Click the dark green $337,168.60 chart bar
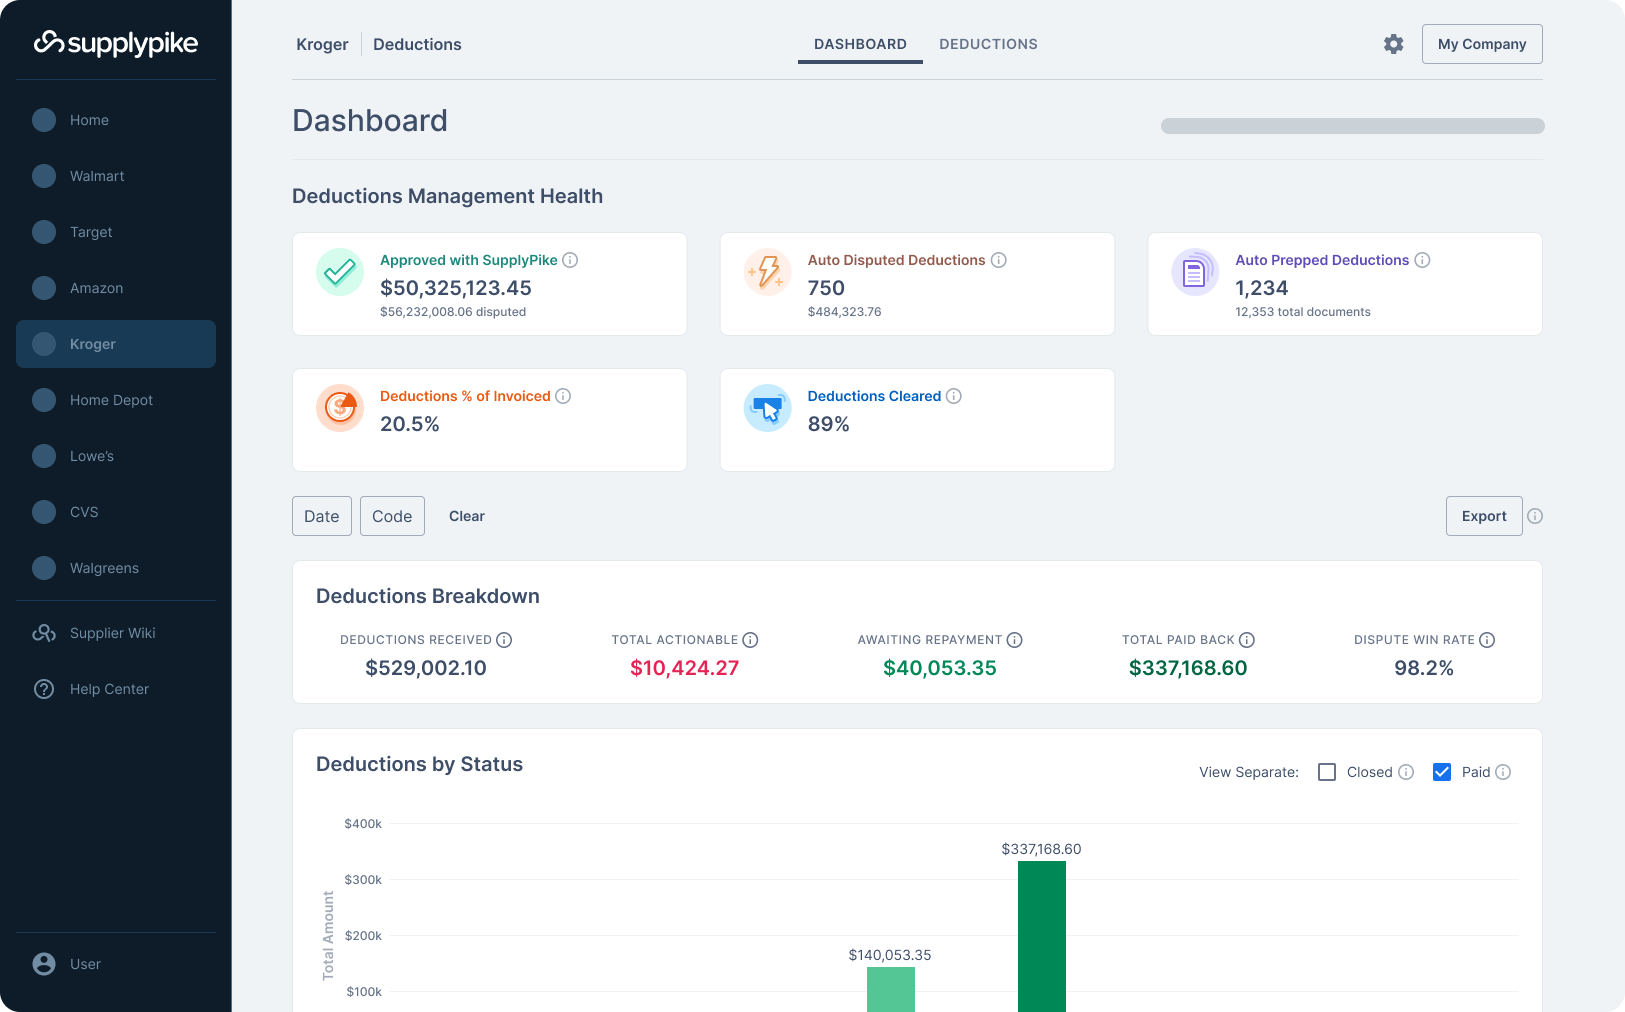 (1042, 936)
